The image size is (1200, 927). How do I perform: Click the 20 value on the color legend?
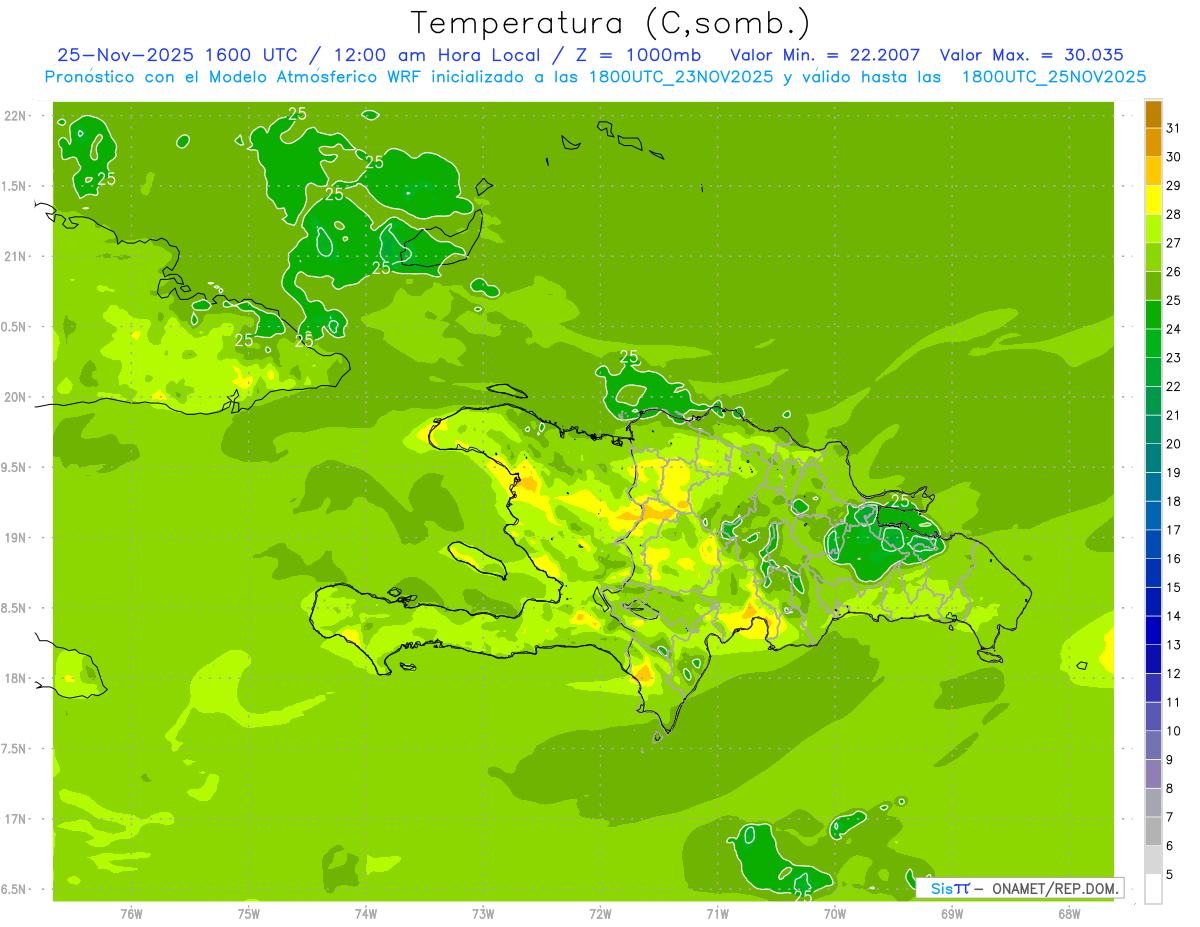tap(1173, 444)
